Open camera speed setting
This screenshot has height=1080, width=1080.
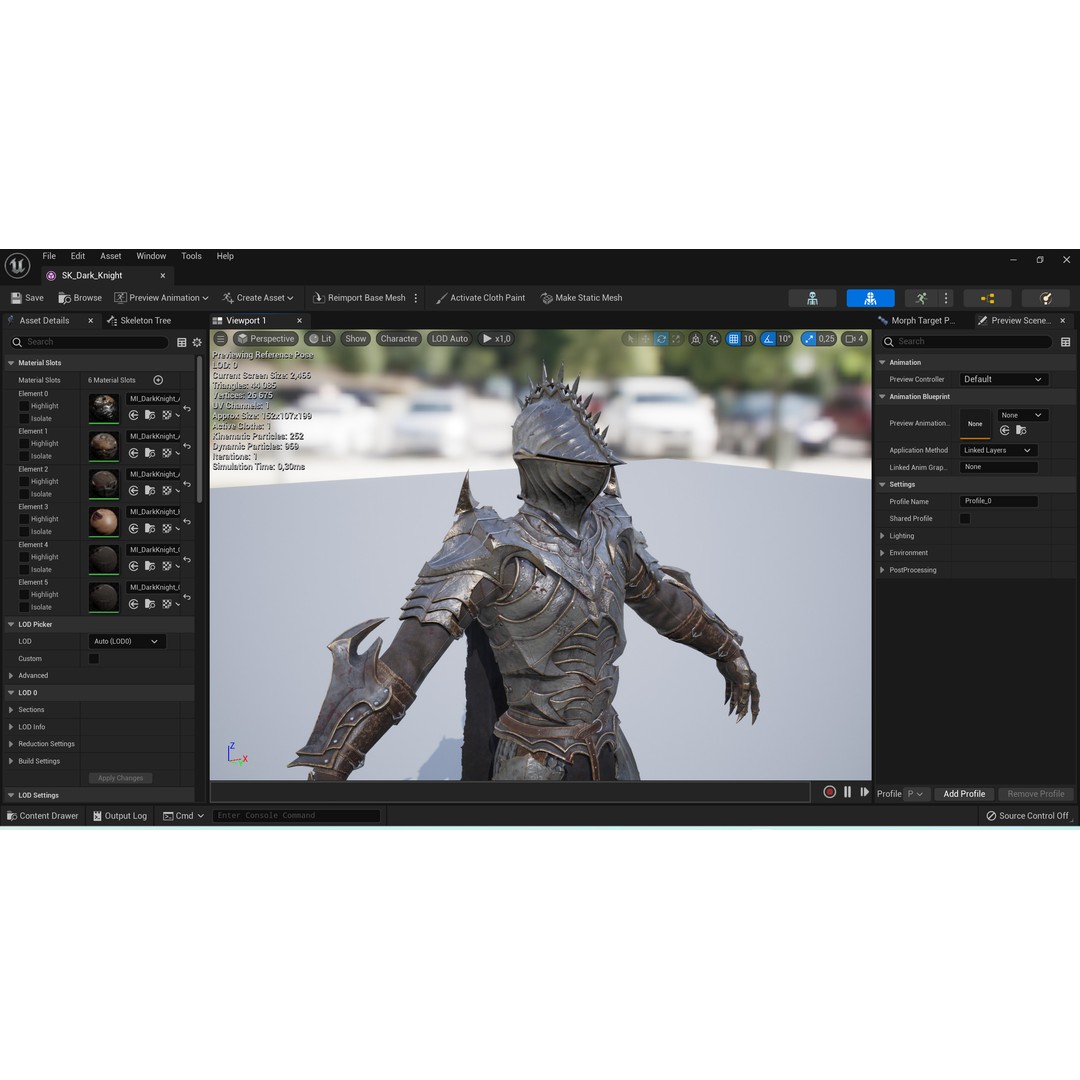pyautogui.click(x=854, y=339)
